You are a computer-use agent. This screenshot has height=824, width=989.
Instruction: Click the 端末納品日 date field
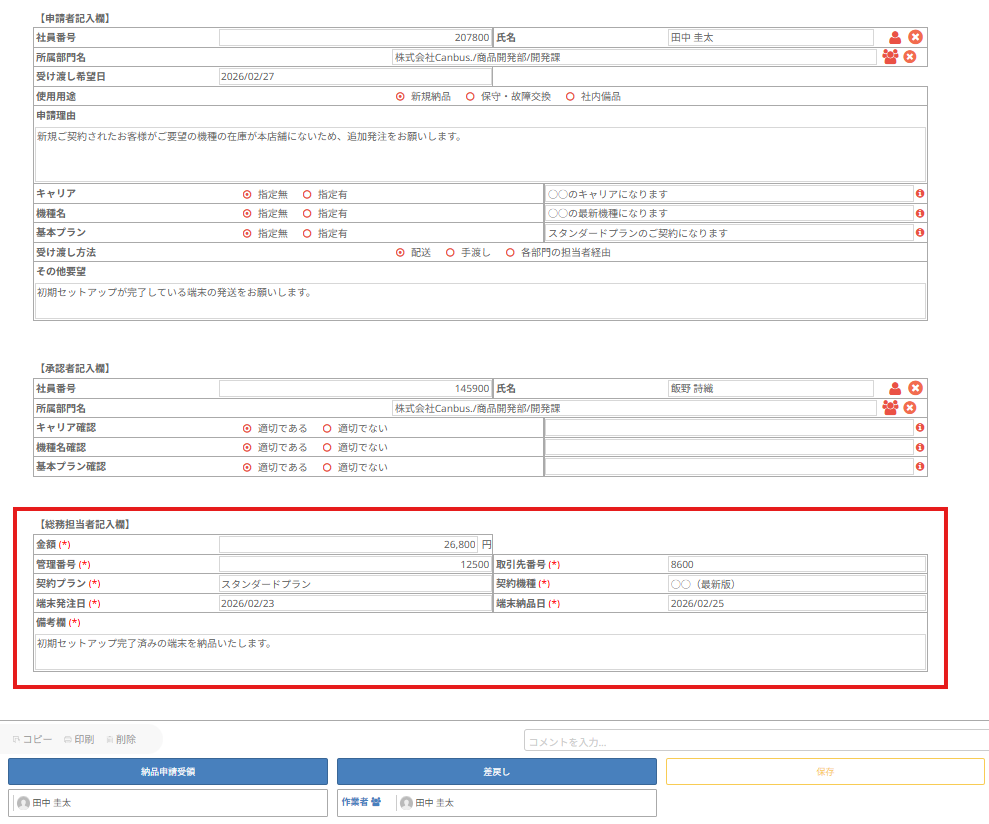tap(796, 604)
